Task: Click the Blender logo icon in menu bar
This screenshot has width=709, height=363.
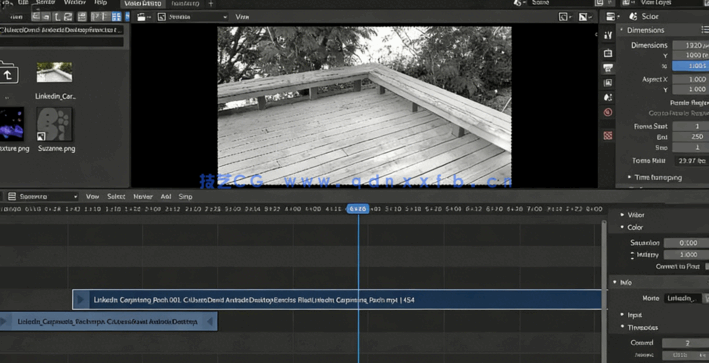Action: coord(6,3)
